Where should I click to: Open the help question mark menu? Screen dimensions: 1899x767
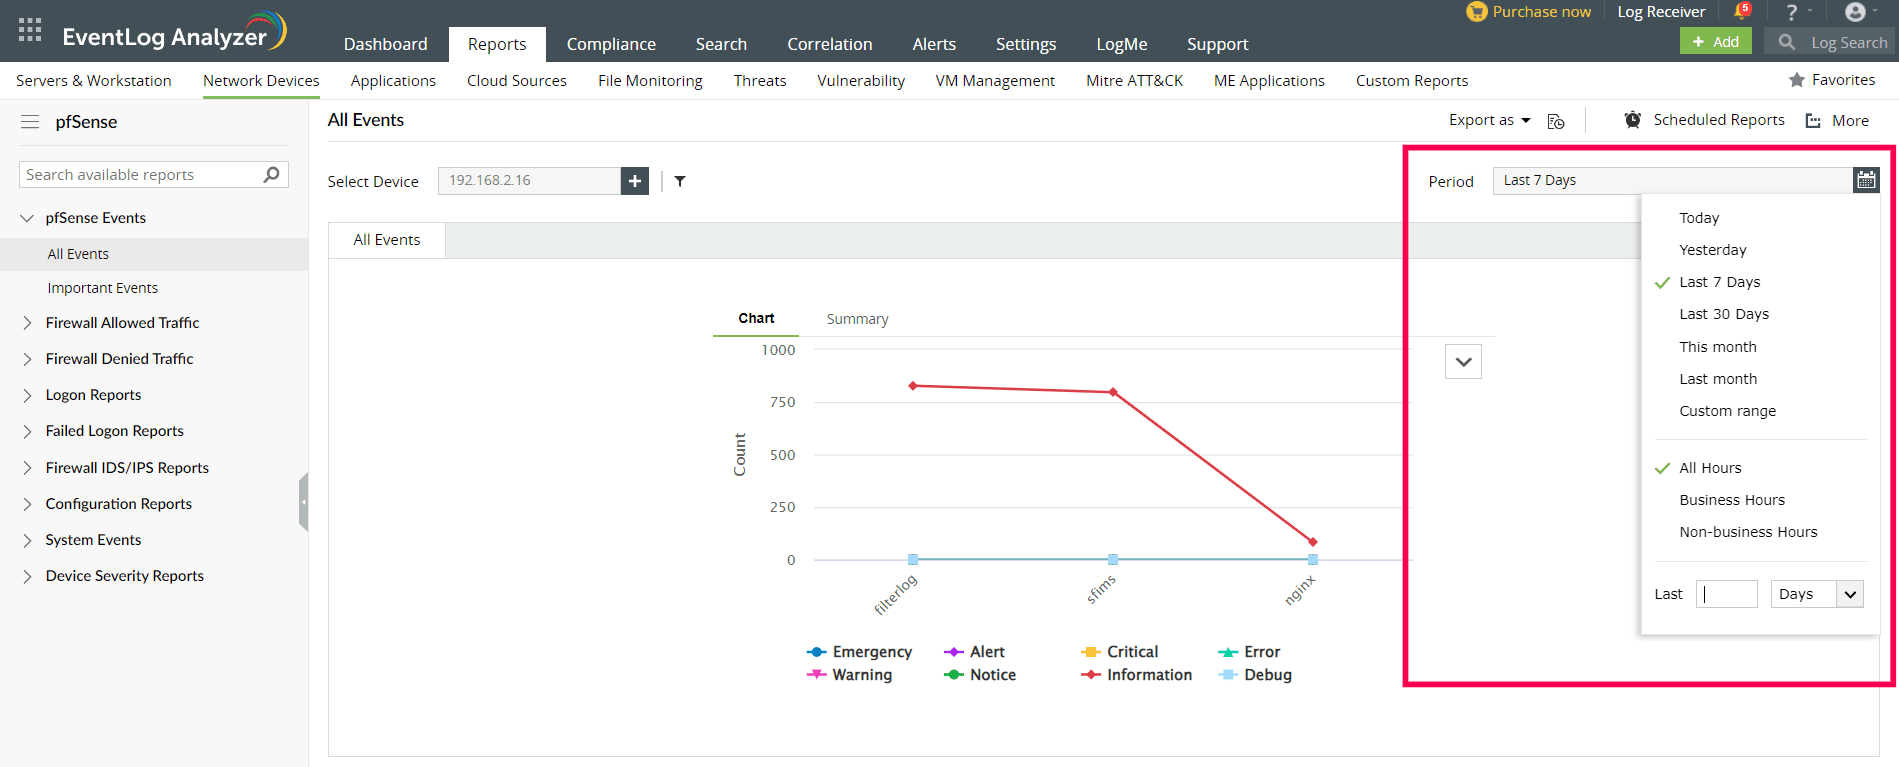(1792, 12)
